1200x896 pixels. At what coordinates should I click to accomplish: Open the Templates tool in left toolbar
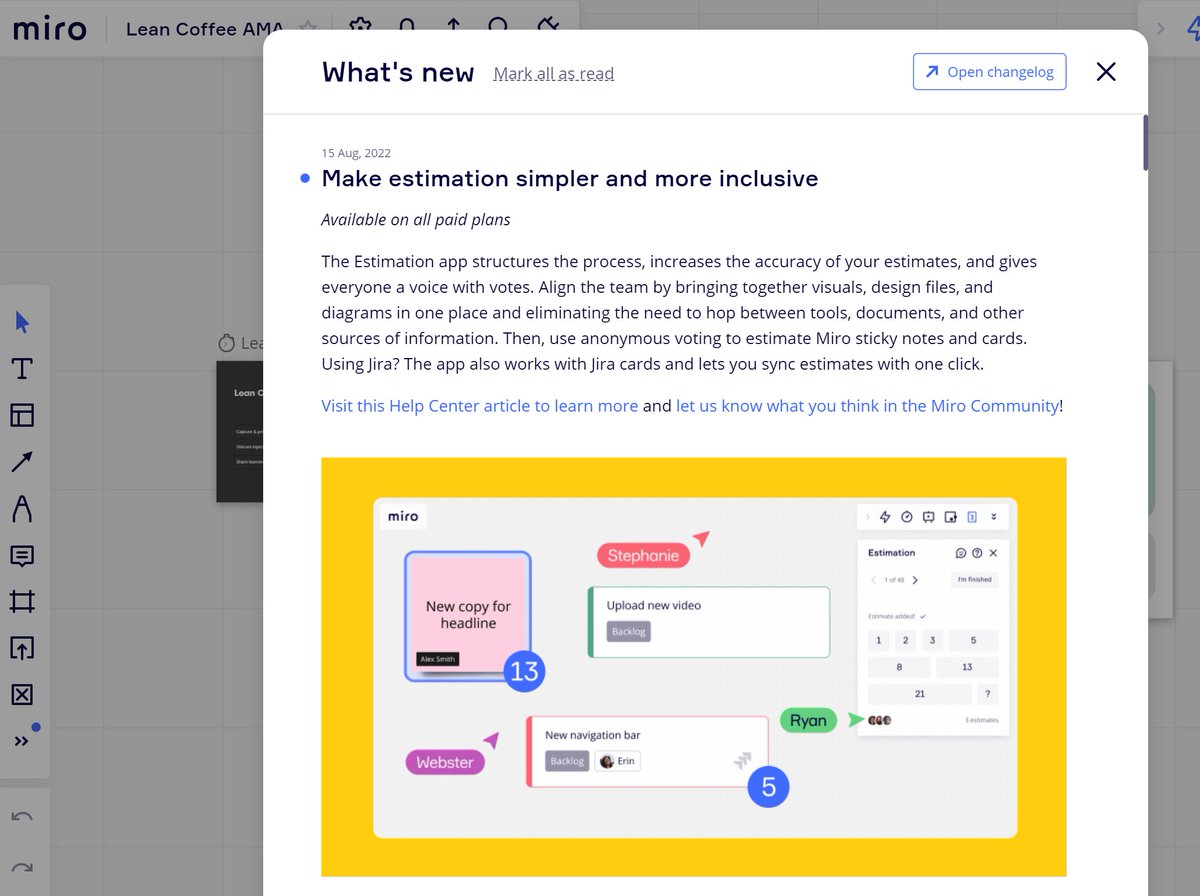[x=22, y=415]
